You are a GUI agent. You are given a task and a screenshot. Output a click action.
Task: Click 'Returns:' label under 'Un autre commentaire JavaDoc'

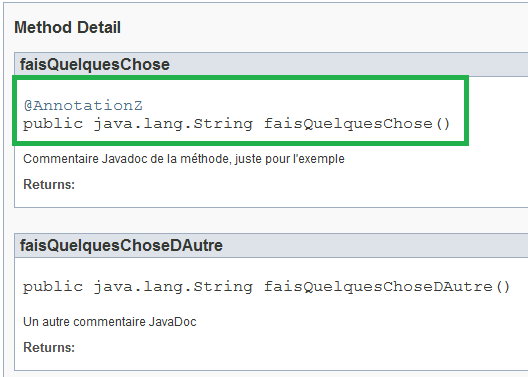click(49, 347)
